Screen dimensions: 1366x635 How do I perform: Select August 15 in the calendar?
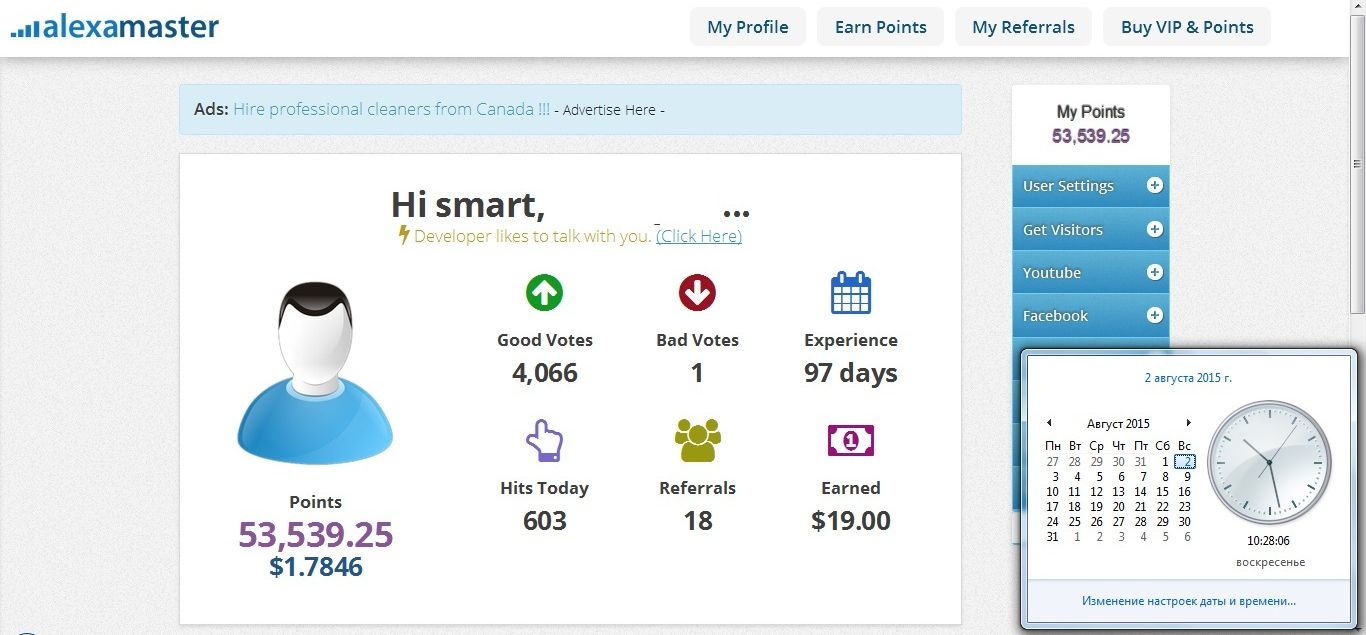pos(1162,492)
